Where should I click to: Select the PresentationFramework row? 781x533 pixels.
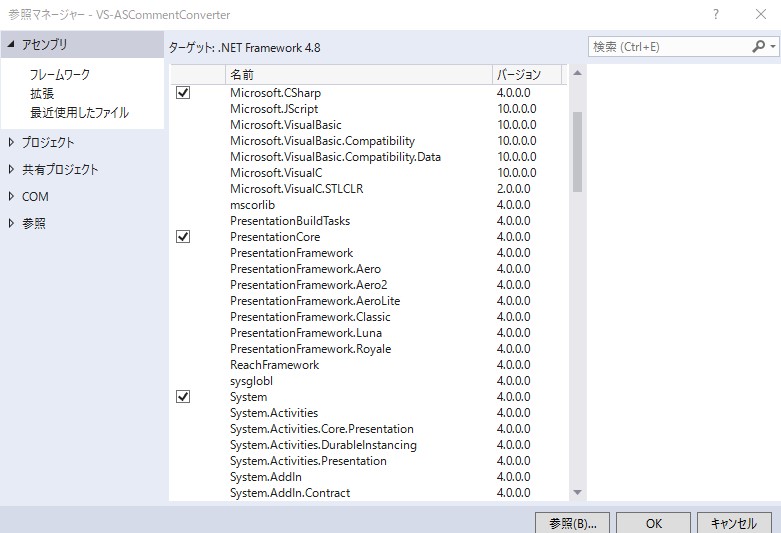pos(369,253)
